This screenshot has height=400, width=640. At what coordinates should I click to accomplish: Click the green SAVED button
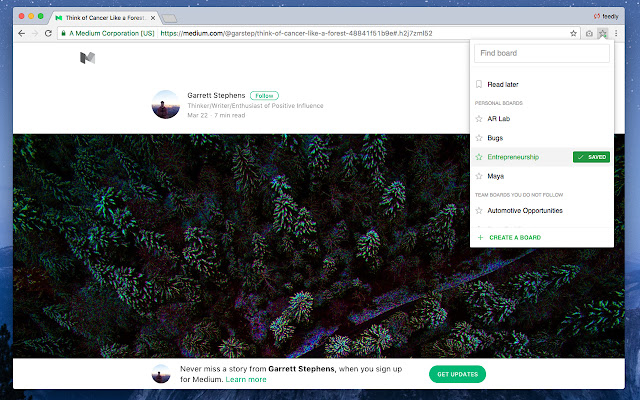point(591,157)
